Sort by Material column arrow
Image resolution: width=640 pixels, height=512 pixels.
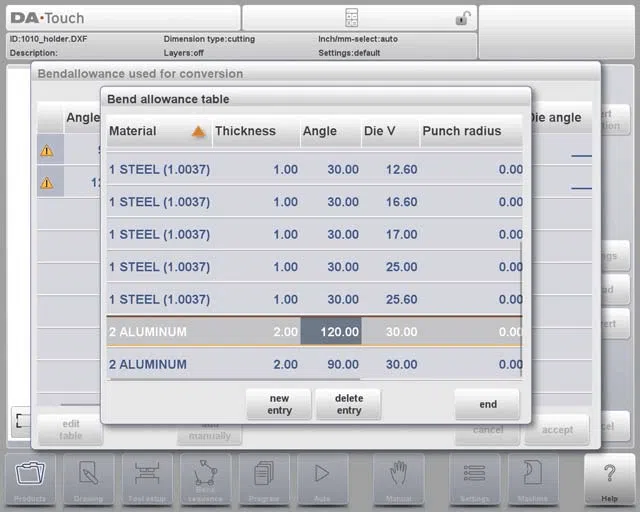click(x=198, y=131)
